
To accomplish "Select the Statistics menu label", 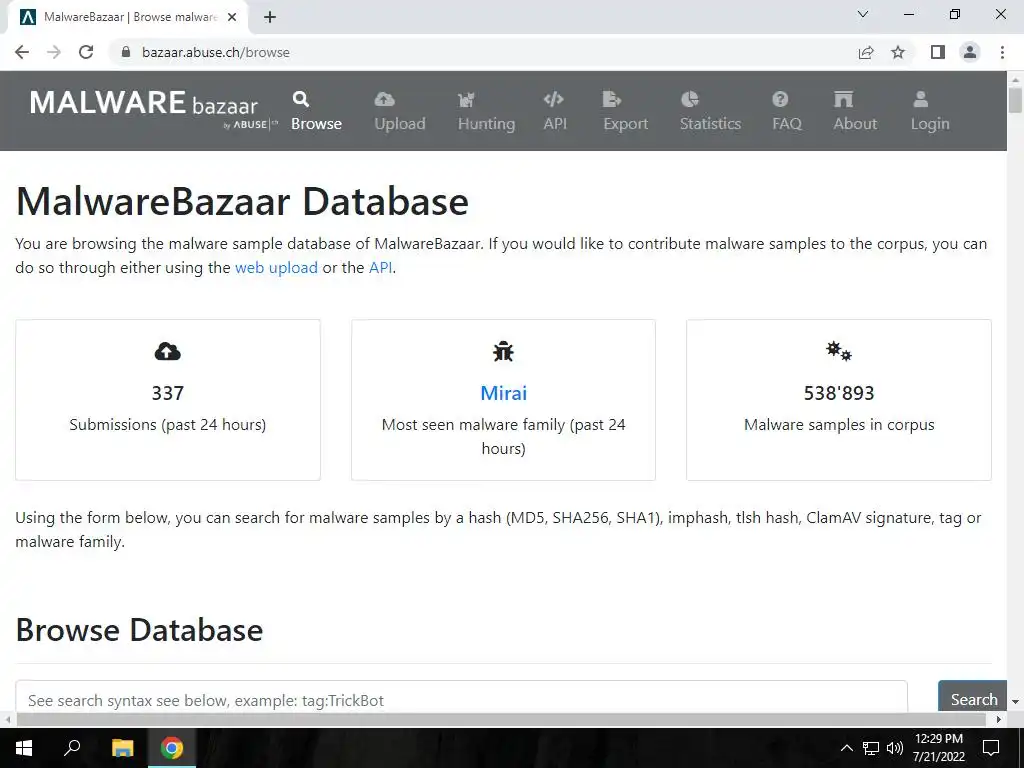I will 711,123.
